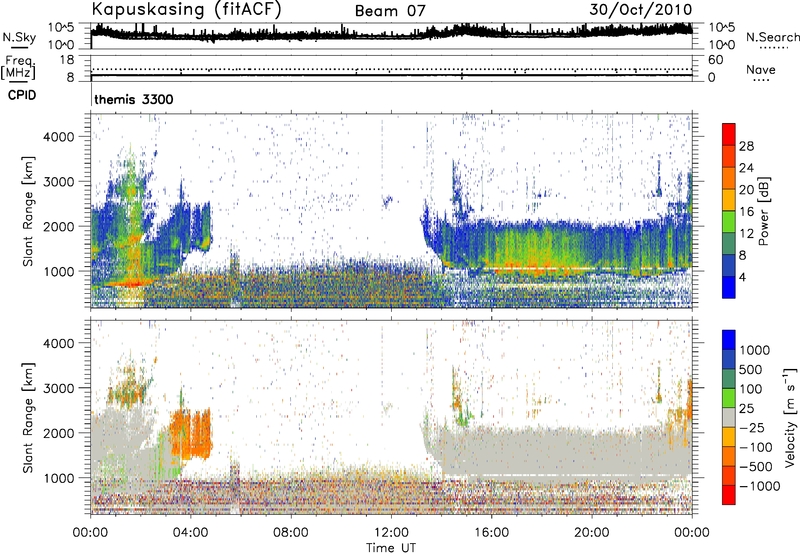Click the gray ±25 velocity colorbar swatch

(729, 417)
